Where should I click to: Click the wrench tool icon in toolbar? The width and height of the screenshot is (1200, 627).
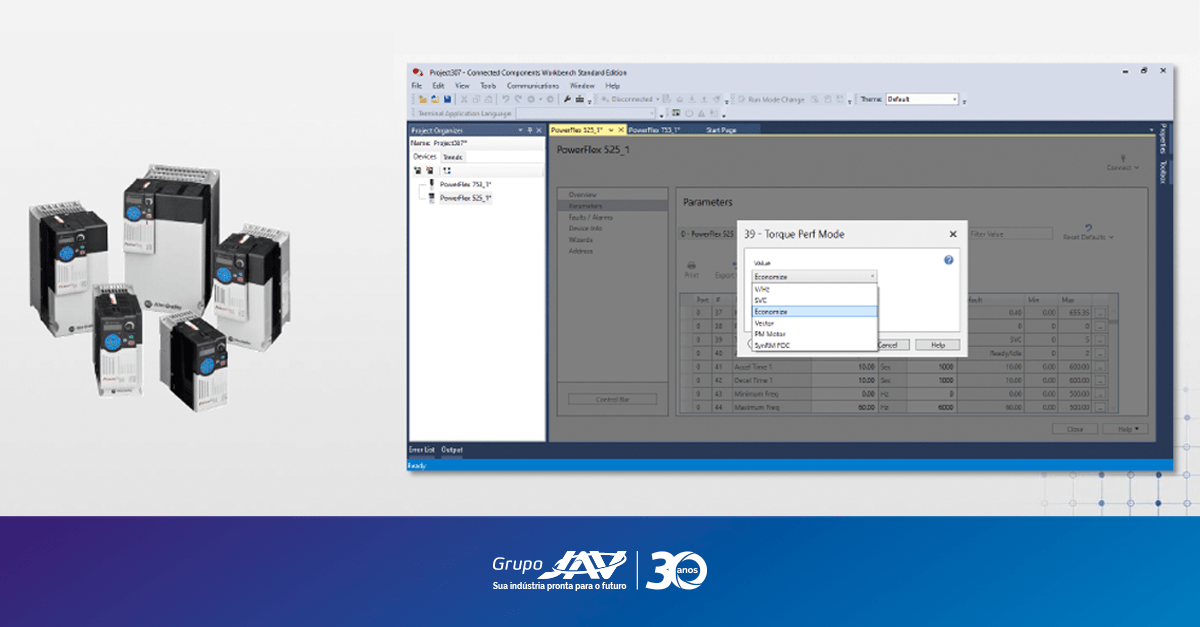pos(567,99)
